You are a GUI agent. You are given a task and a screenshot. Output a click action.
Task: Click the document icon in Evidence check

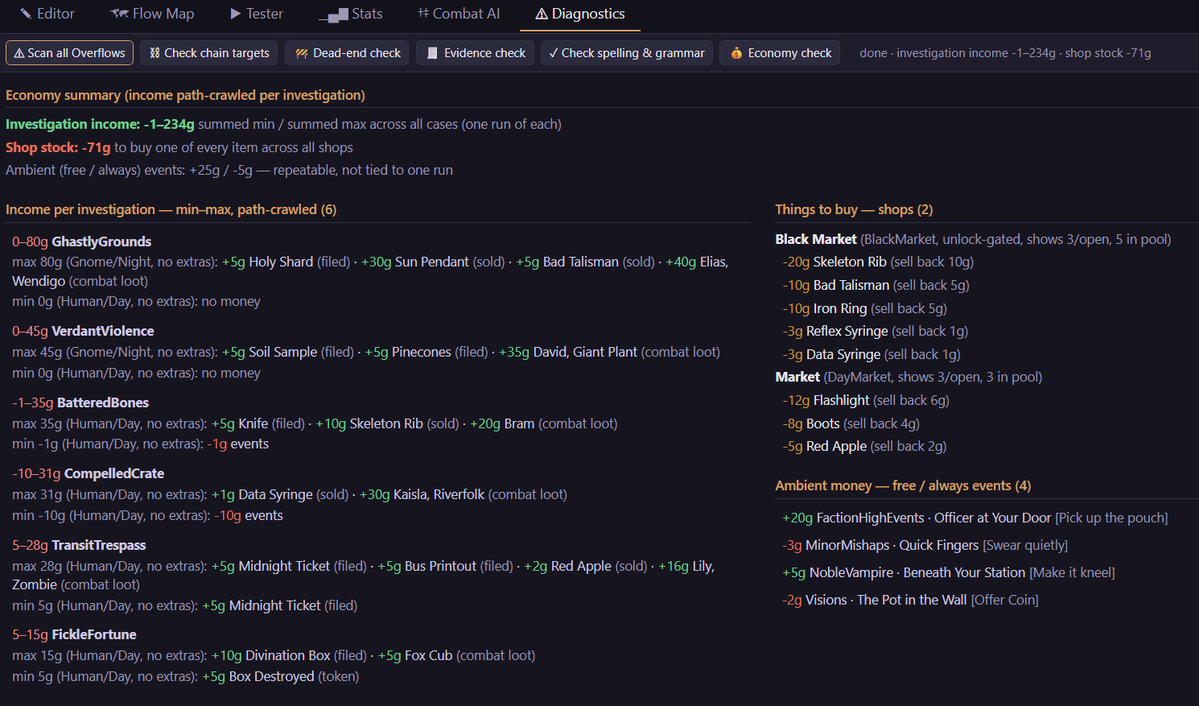pos(432,53)
